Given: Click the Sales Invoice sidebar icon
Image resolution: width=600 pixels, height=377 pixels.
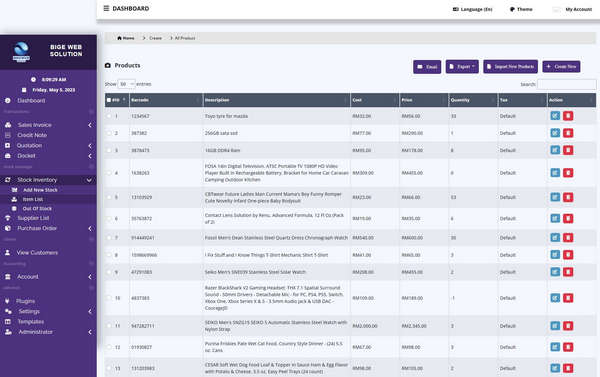Looking at the screenshot, I should tap(8, 125).
